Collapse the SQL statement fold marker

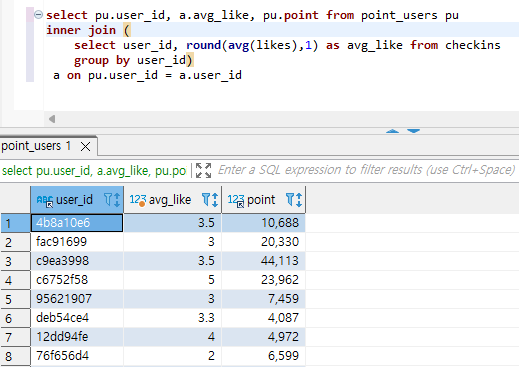click(x=39, y=15)
